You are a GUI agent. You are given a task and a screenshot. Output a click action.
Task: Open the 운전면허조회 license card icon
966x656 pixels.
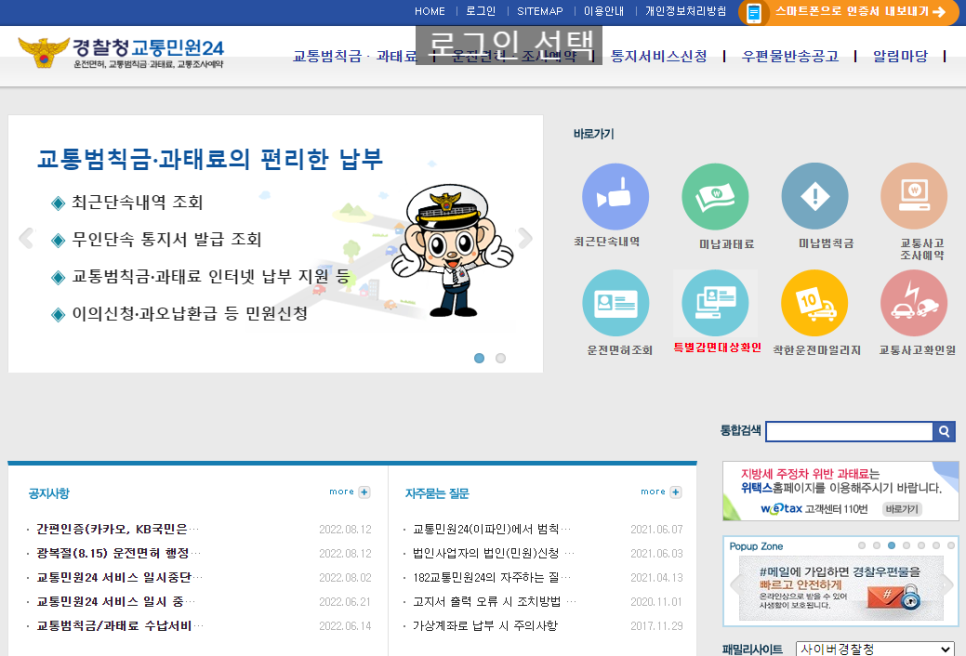coord(615,302)
